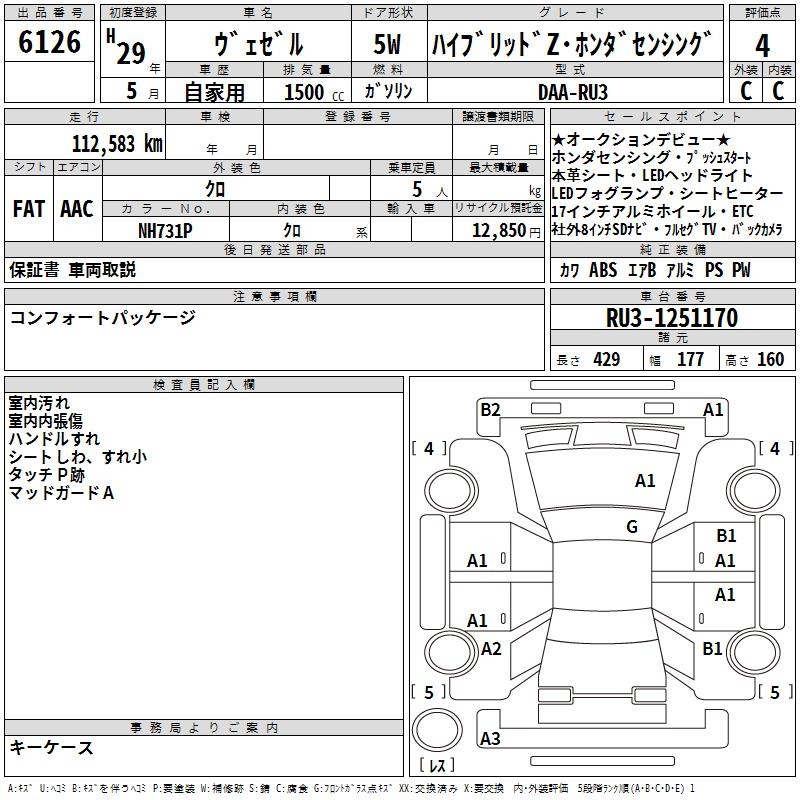
Task: Select the model code "DAA-RU3"
Action: click(573, 92)
